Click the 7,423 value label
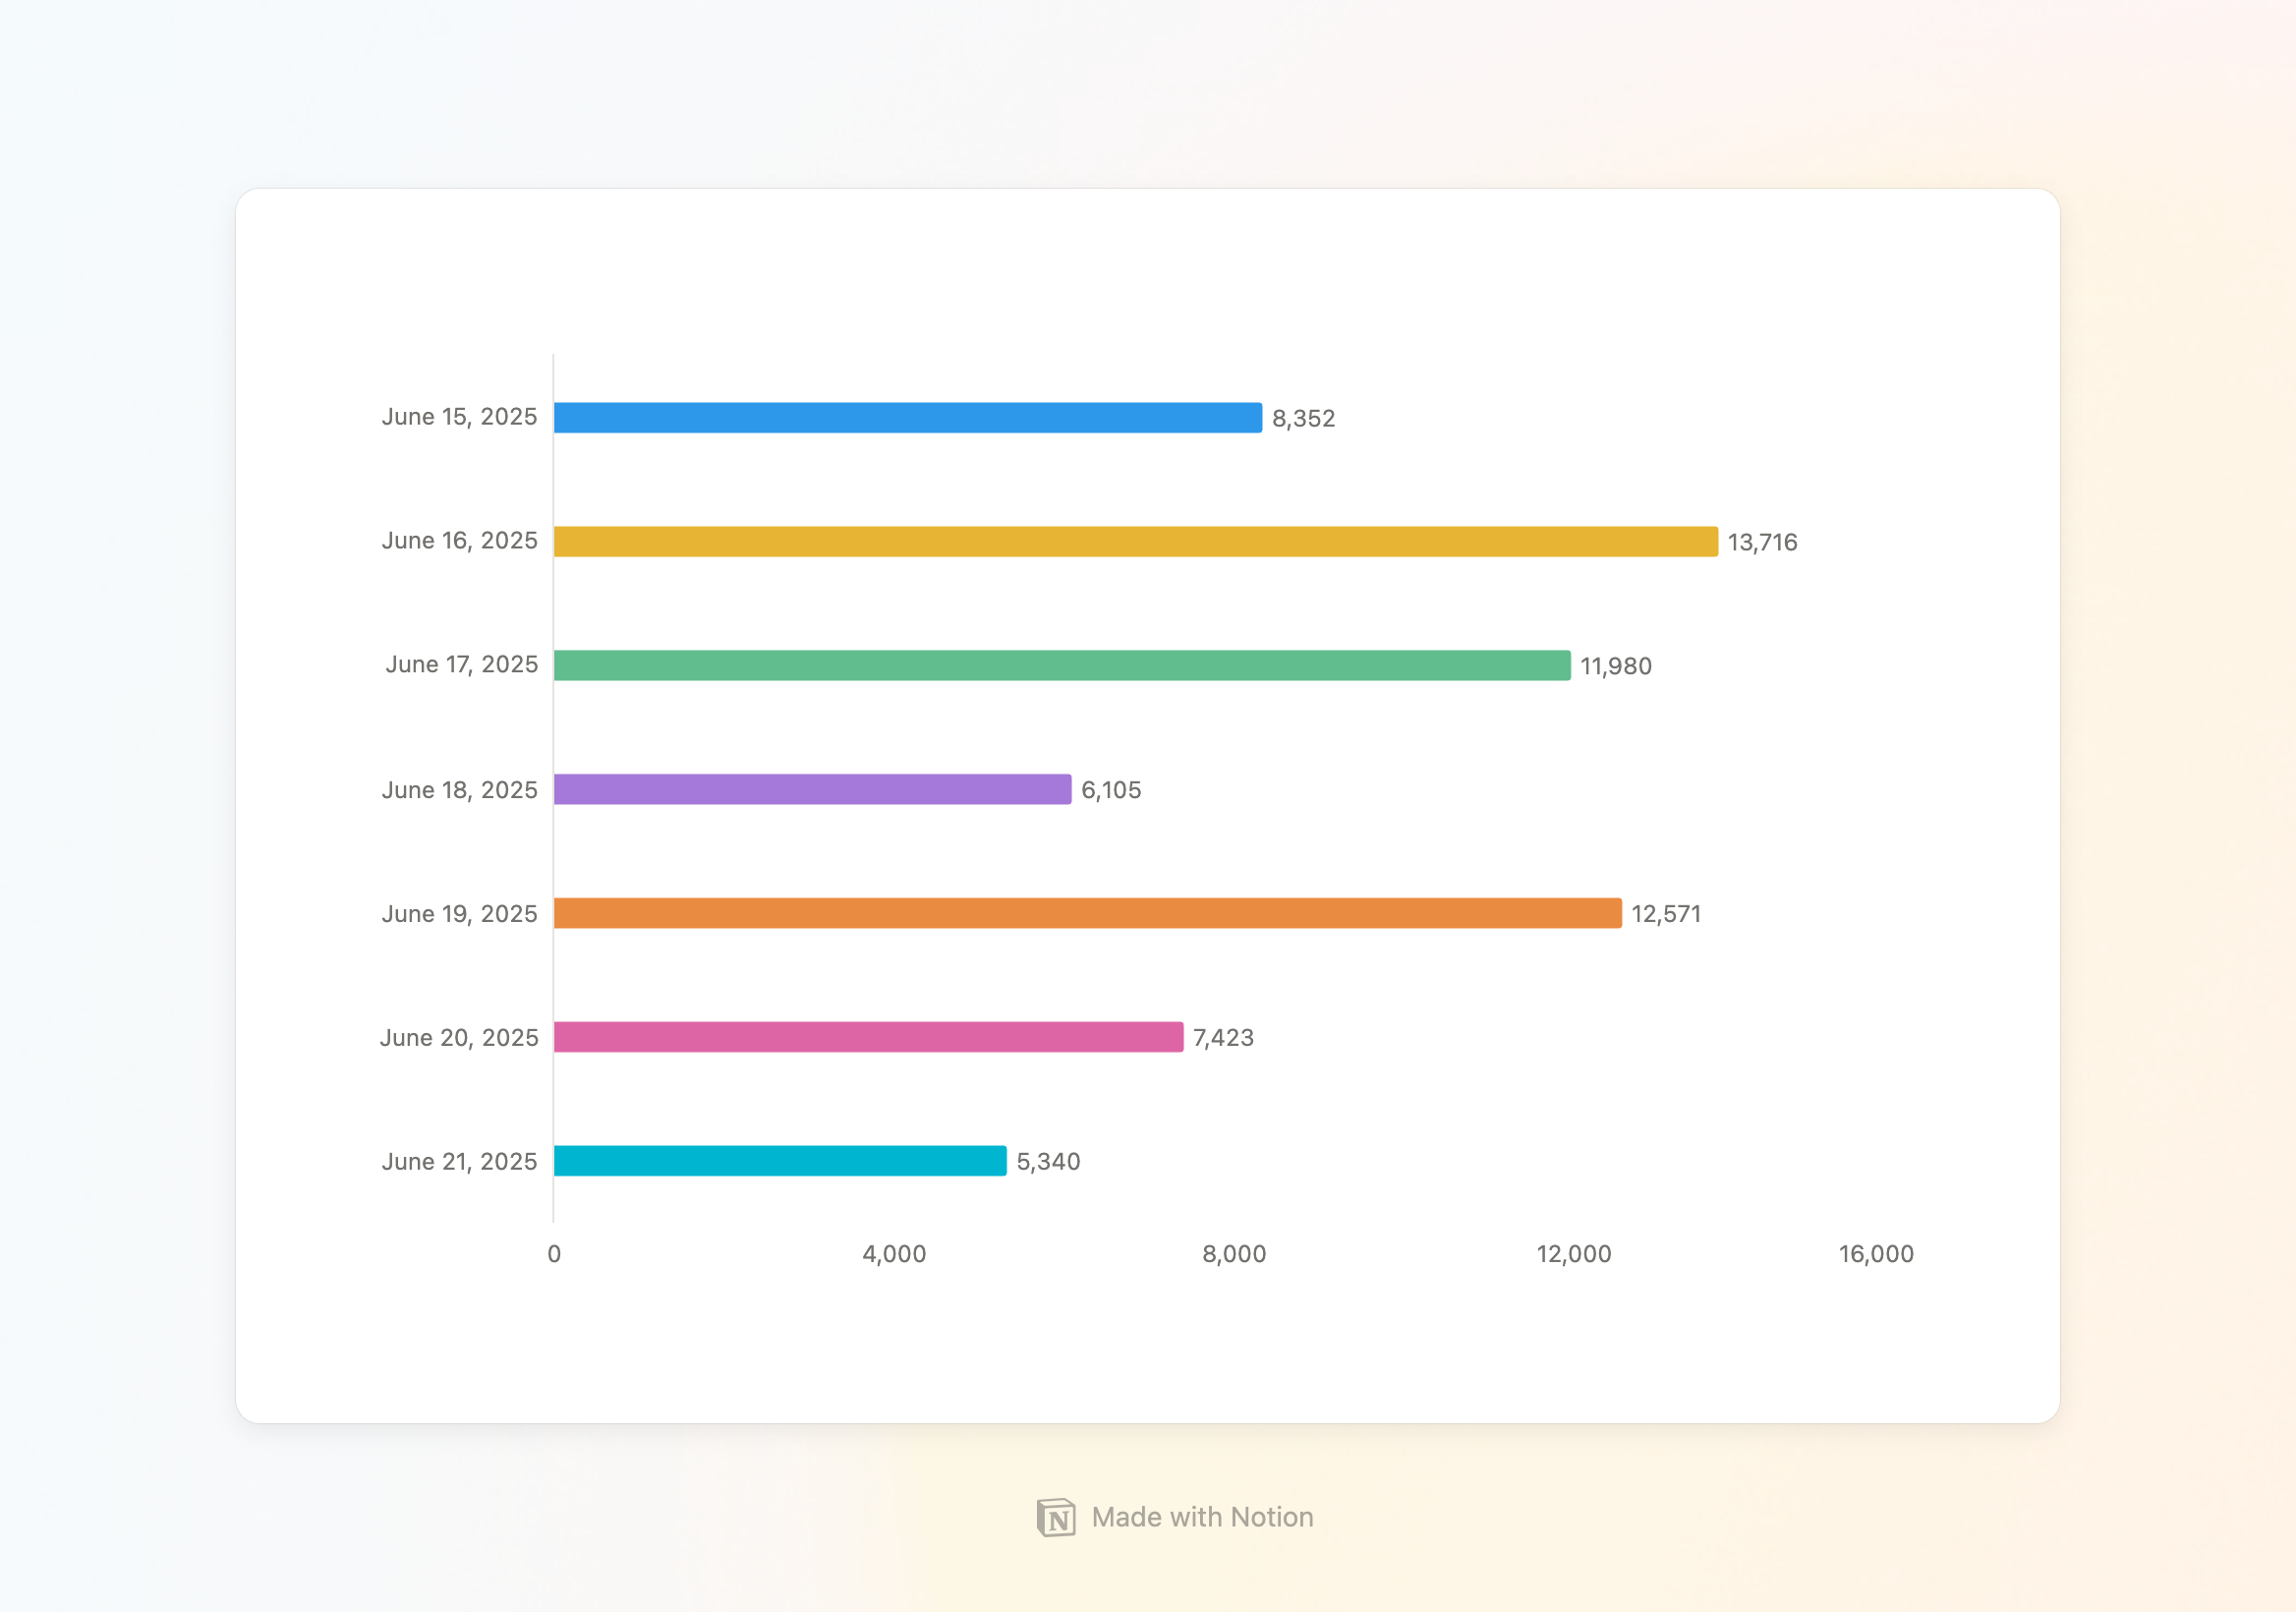The width and height of the screenshot is (2296, 1612). pos(1222,1039)
